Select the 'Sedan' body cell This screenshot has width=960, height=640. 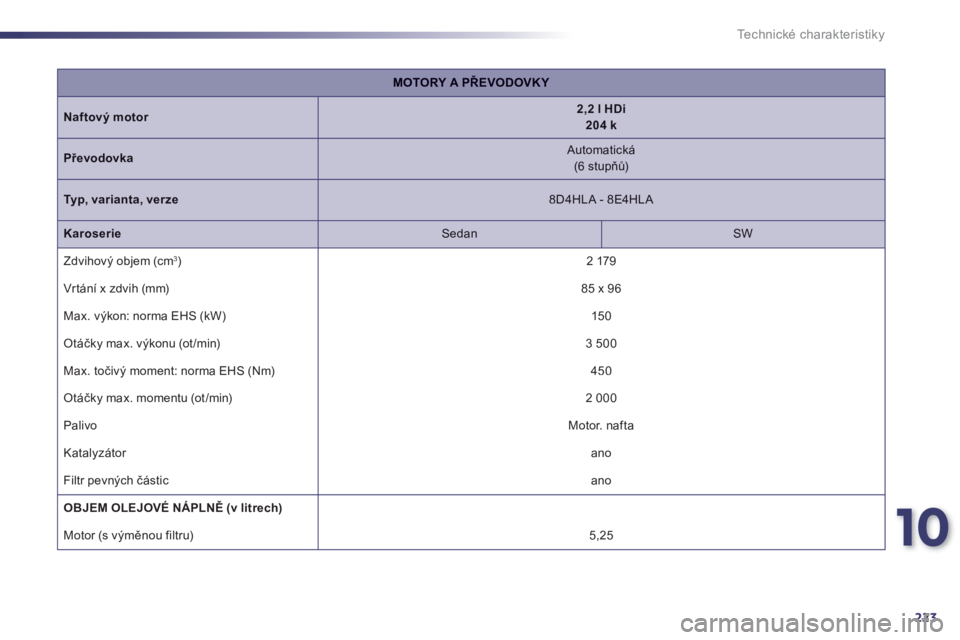click(x=459, y=234)
